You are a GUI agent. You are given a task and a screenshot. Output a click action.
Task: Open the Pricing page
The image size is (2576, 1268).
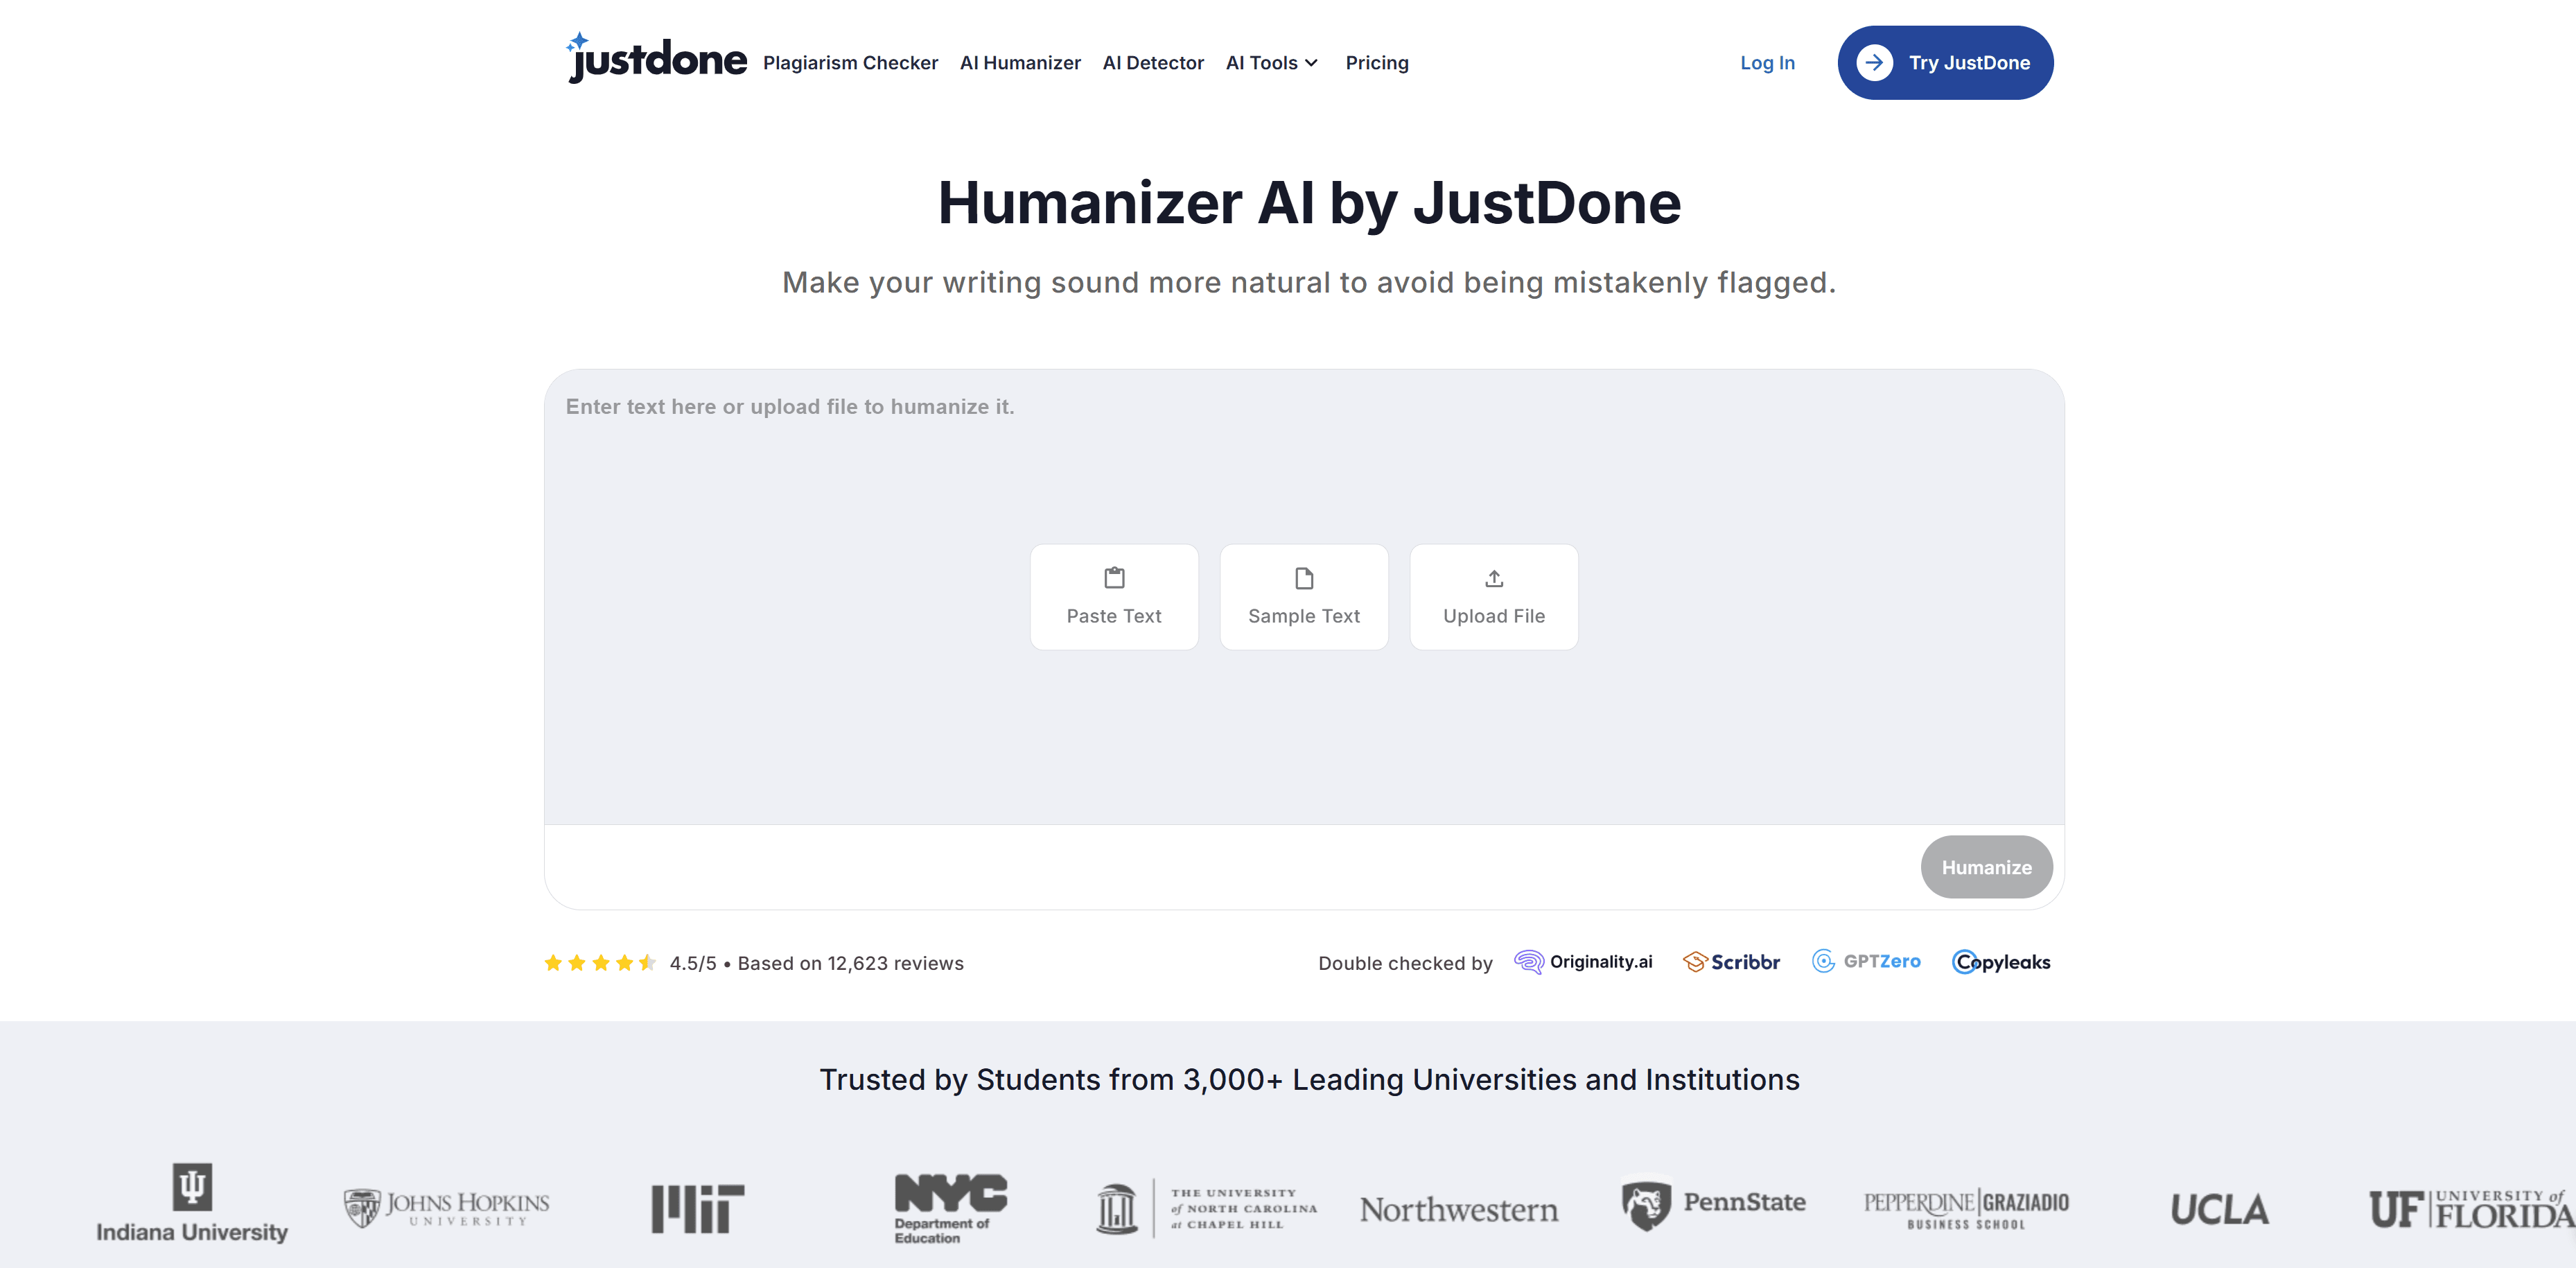point(1377,63)
